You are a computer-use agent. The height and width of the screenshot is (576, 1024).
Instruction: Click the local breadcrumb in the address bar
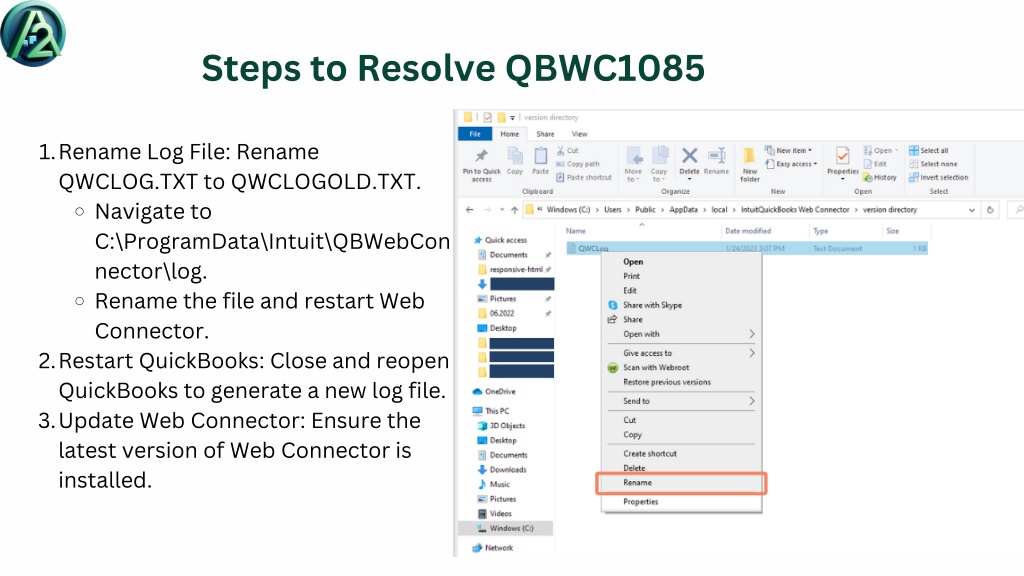click(719, 210)
